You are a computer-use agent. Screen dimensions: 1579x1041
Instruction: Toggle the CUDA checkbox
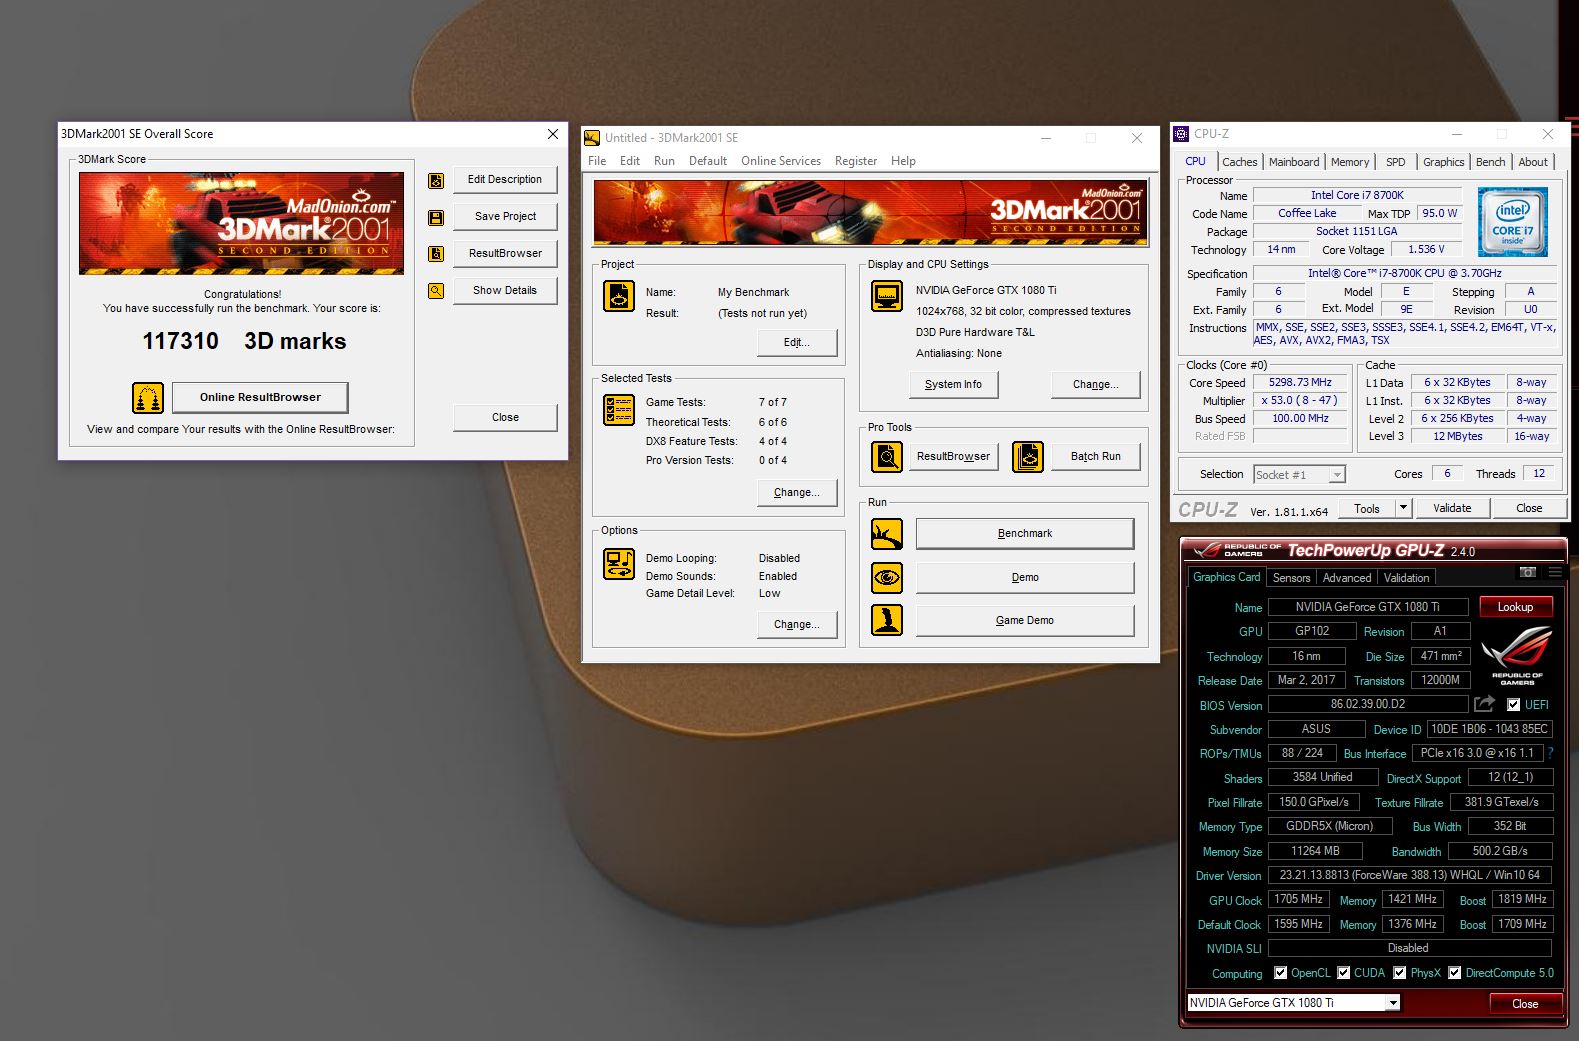tap(1343, 973)
